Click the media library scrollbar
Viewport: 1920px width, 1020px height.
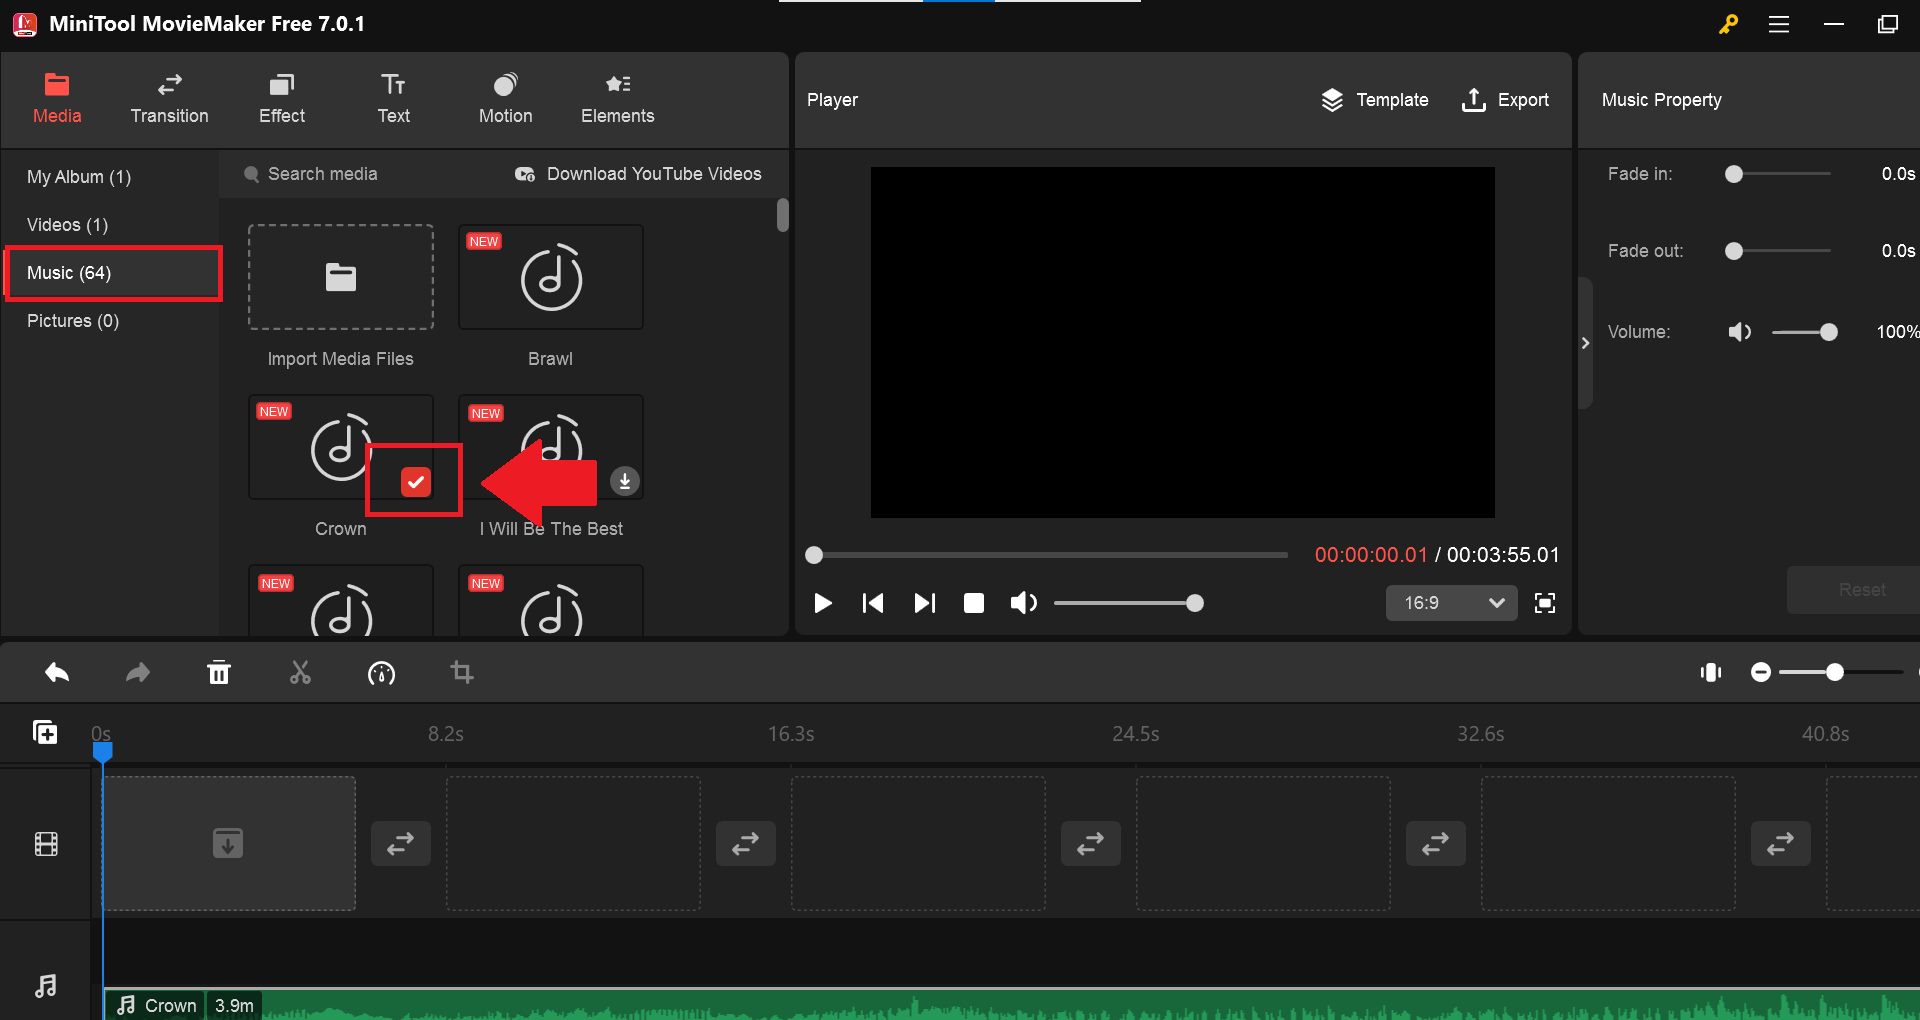pos(783,215)
